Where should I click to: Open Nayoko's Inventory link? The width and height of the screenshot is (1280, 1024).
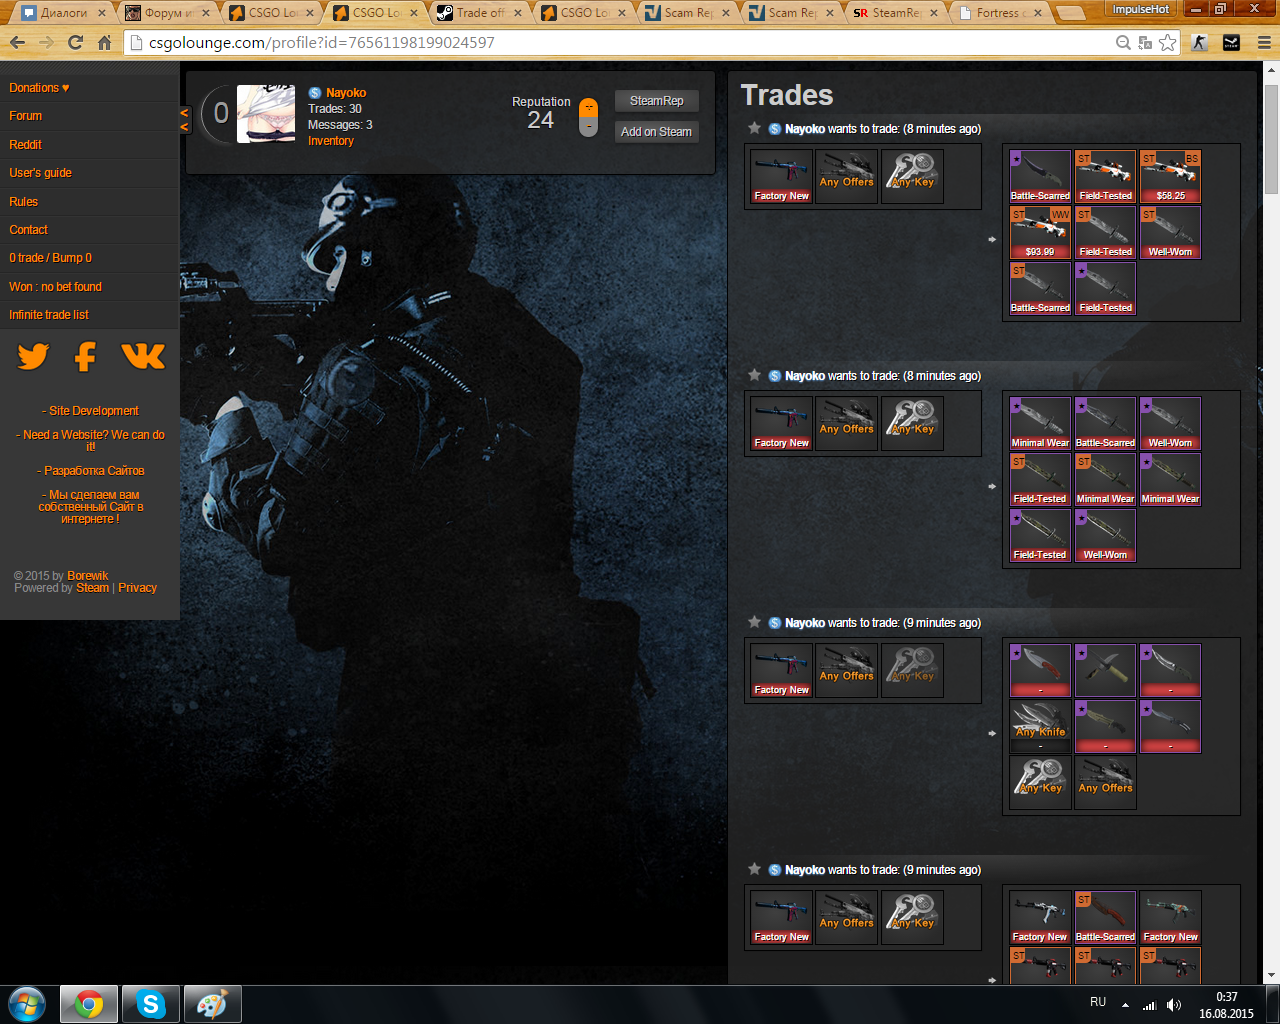331,141
